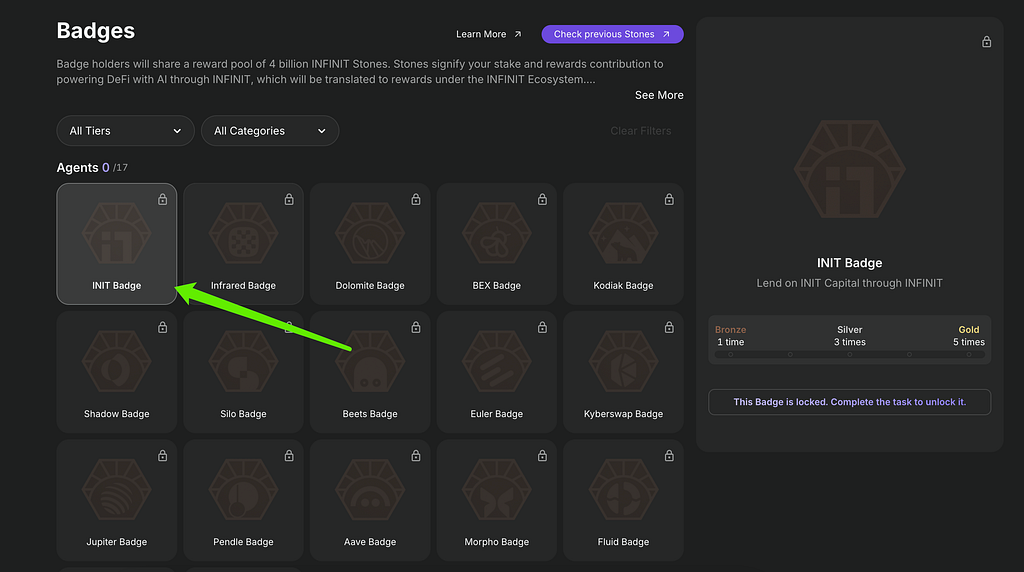The width and height of the screenshot is (1024, 572).
Task: Click the Bronze to Gold progress bar
Action: pos(850,355)
